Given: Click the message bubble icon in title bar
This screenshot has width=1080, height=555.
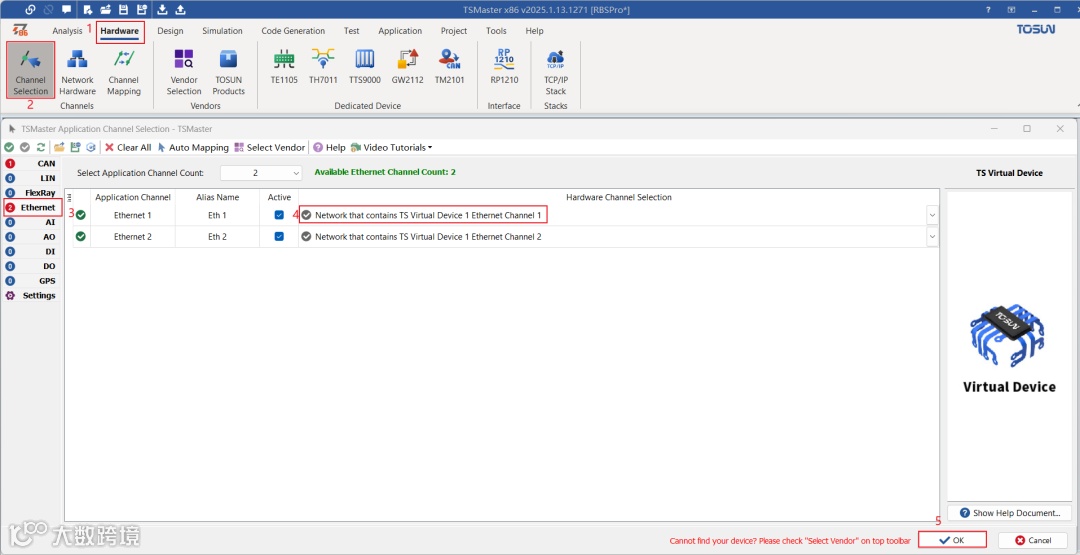Looking at the screenshot, I should click(x=66, y=10).
